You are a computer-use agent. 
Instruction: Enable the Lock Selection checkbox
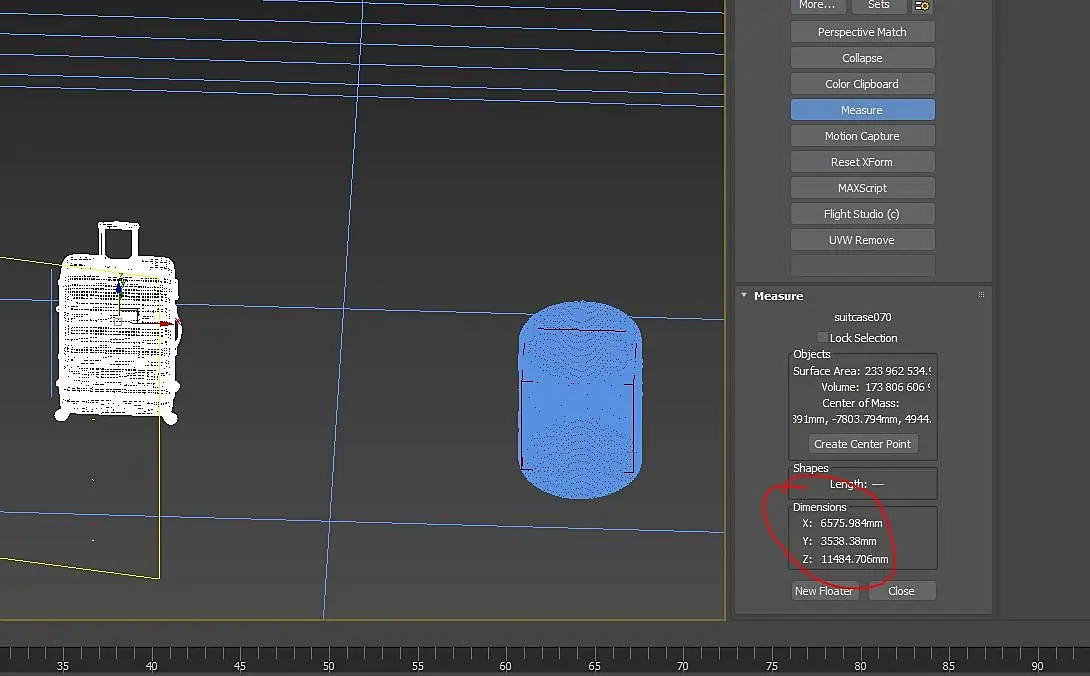[x=823, y=338]
